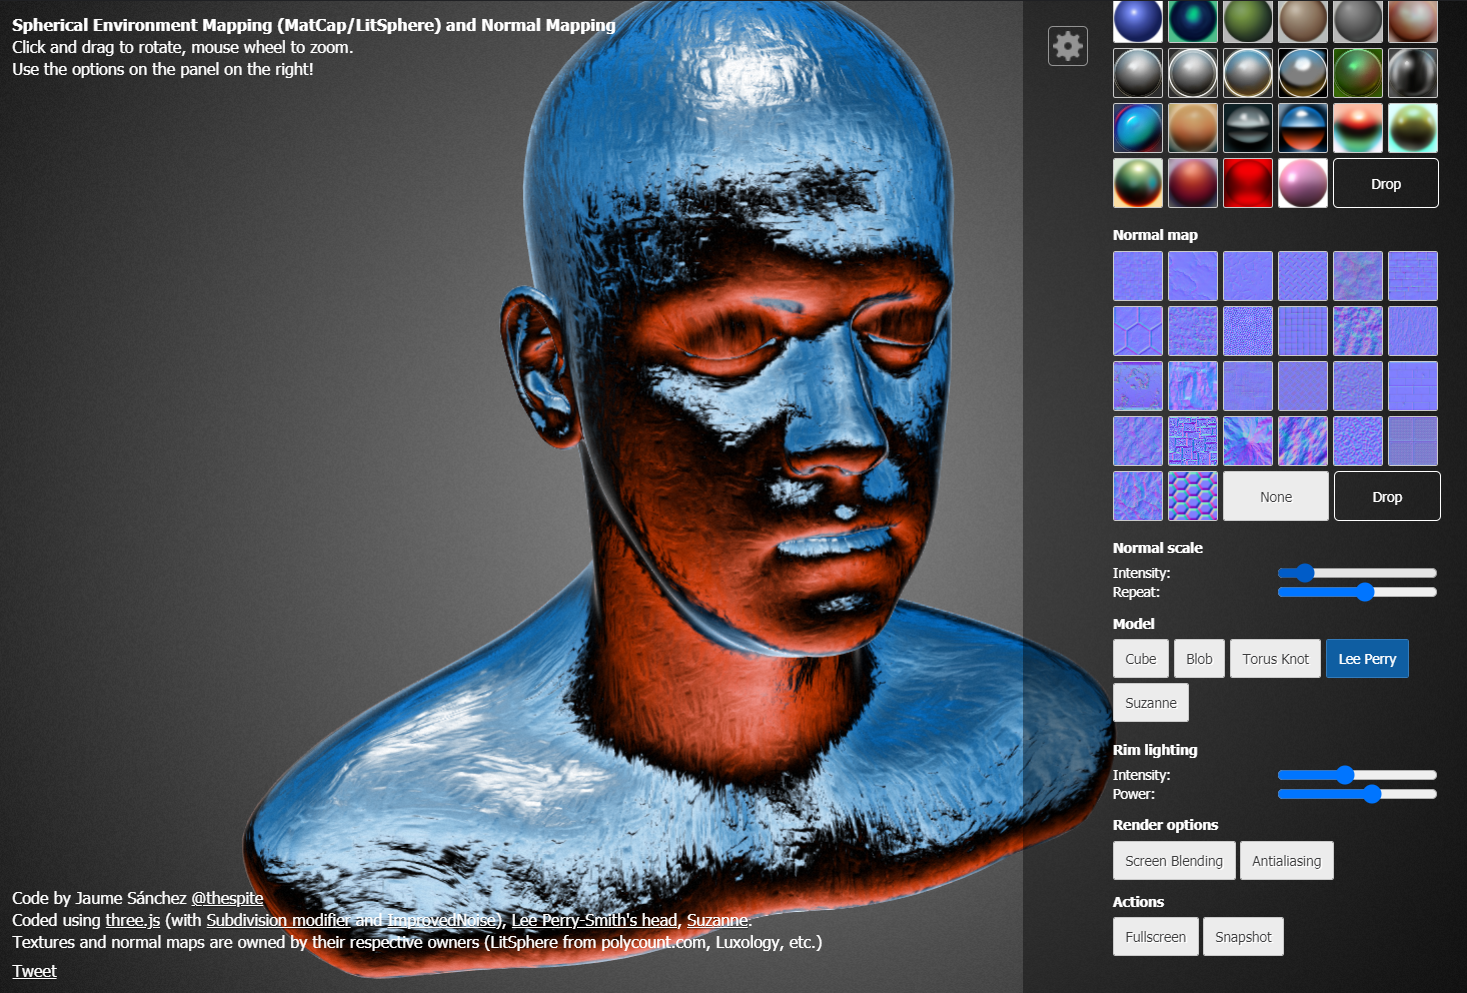Select the dark teal silver dome material
This screenshot has height=993, width=1467.
click(1248, 128)
